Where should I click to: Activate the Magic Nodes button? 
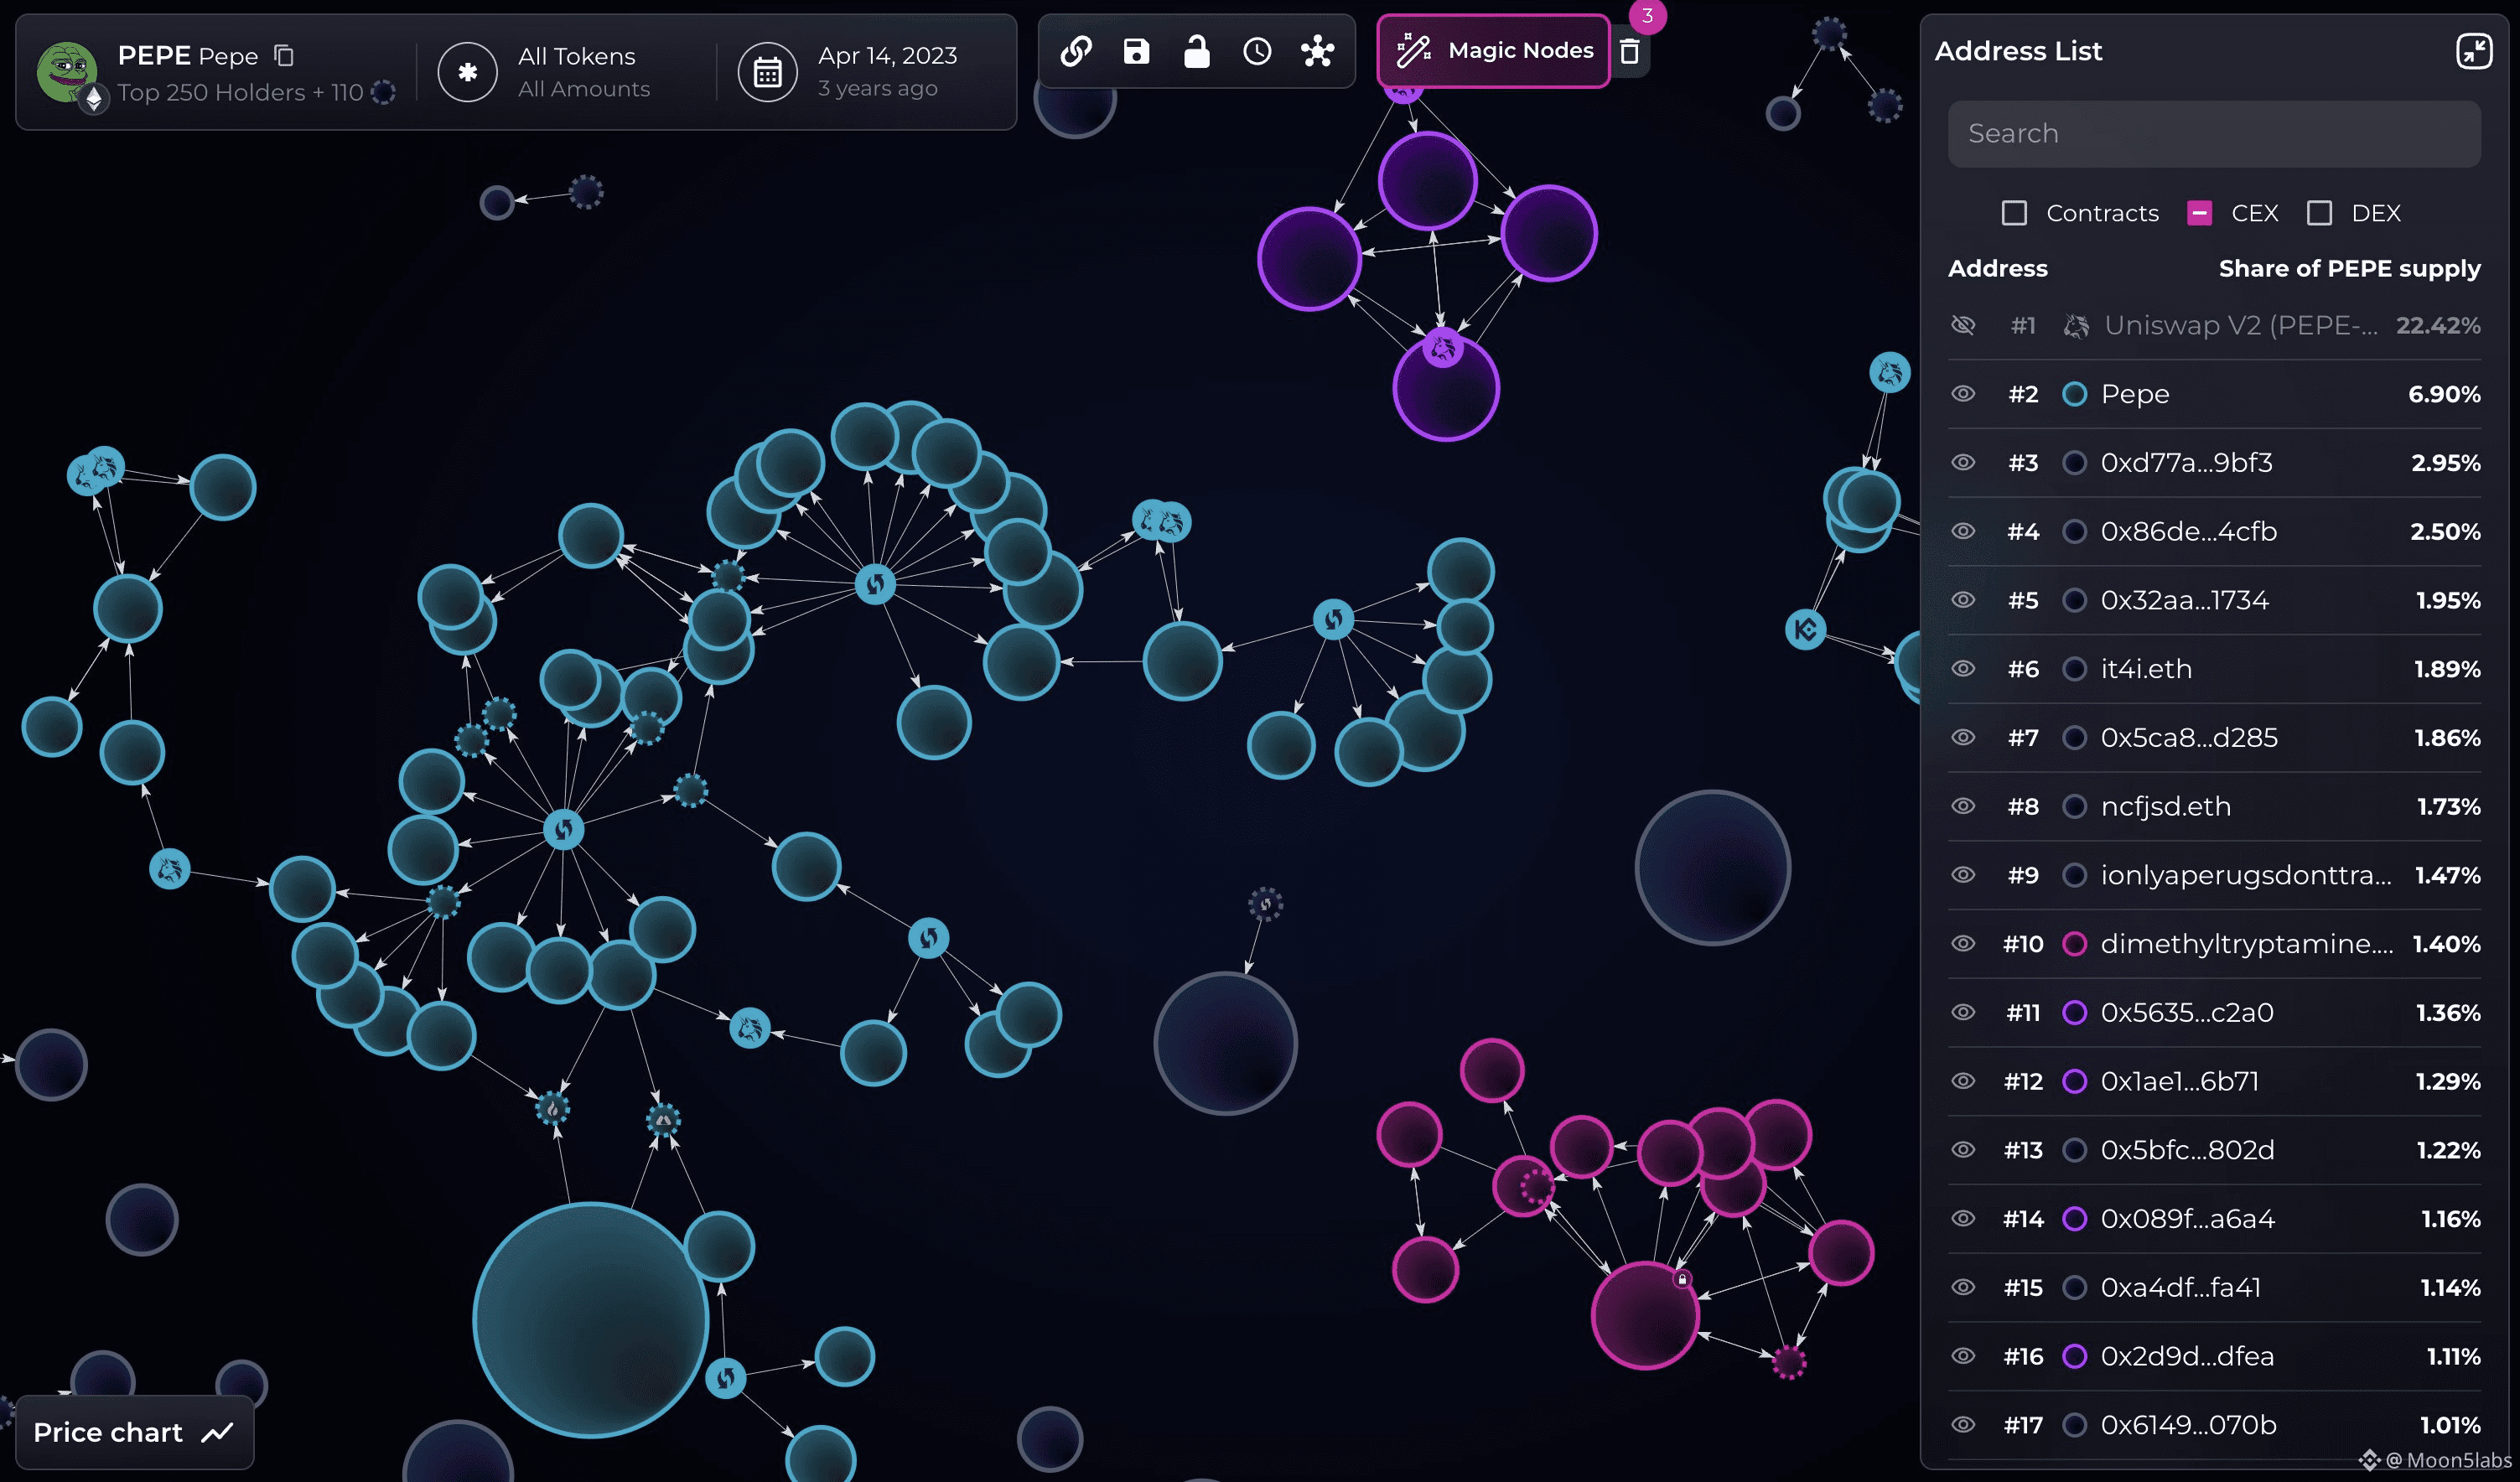tap(1494, 51)
